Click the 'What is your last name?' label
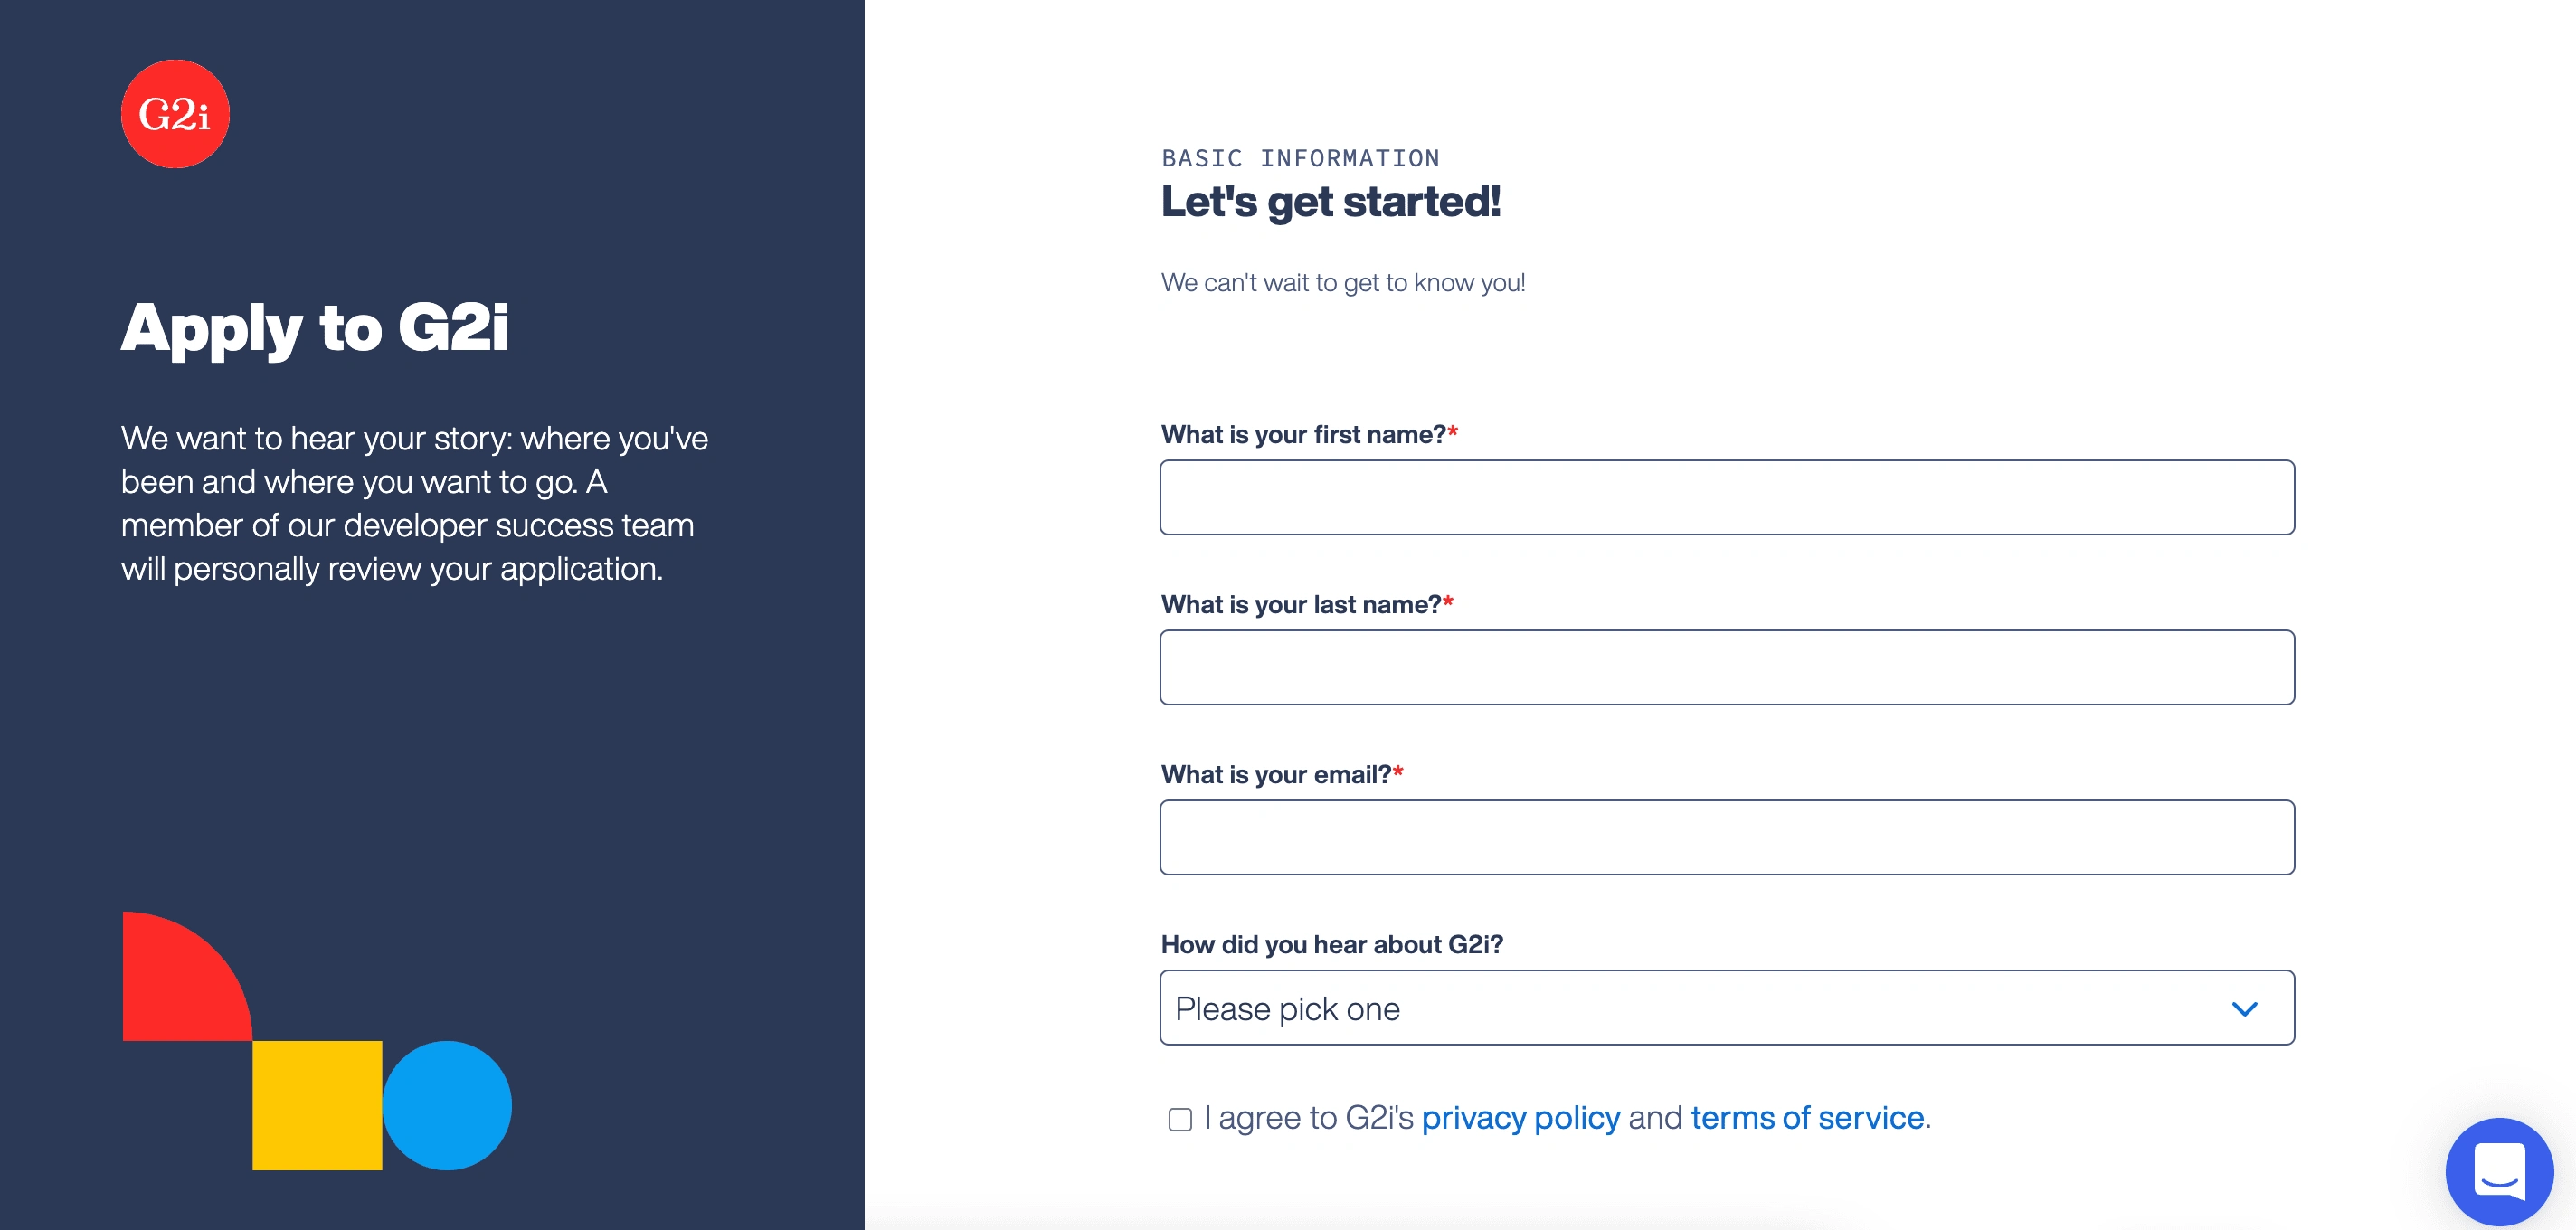The width and height of the screenshot is (2576, 1230). 1307,604
